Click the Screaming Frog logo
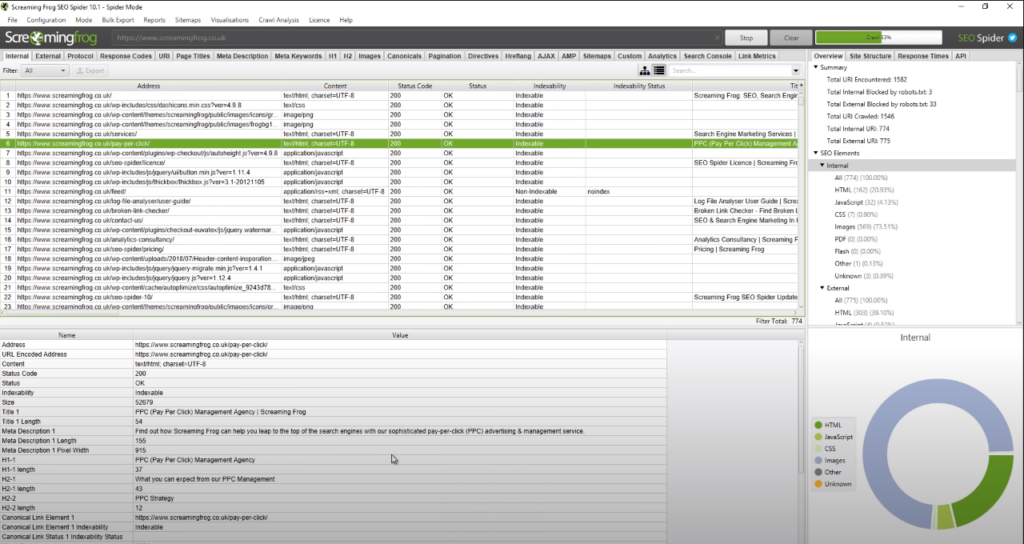Viewport: 1024px width, 544px height. tap(51, 38)
